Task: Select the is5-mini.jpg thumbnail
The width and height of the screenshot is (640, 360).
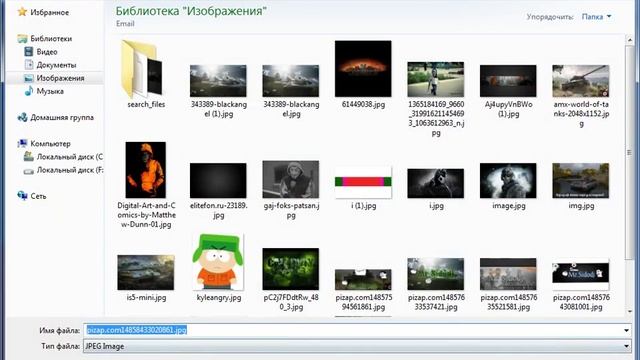Action: [x=146, y=272]
